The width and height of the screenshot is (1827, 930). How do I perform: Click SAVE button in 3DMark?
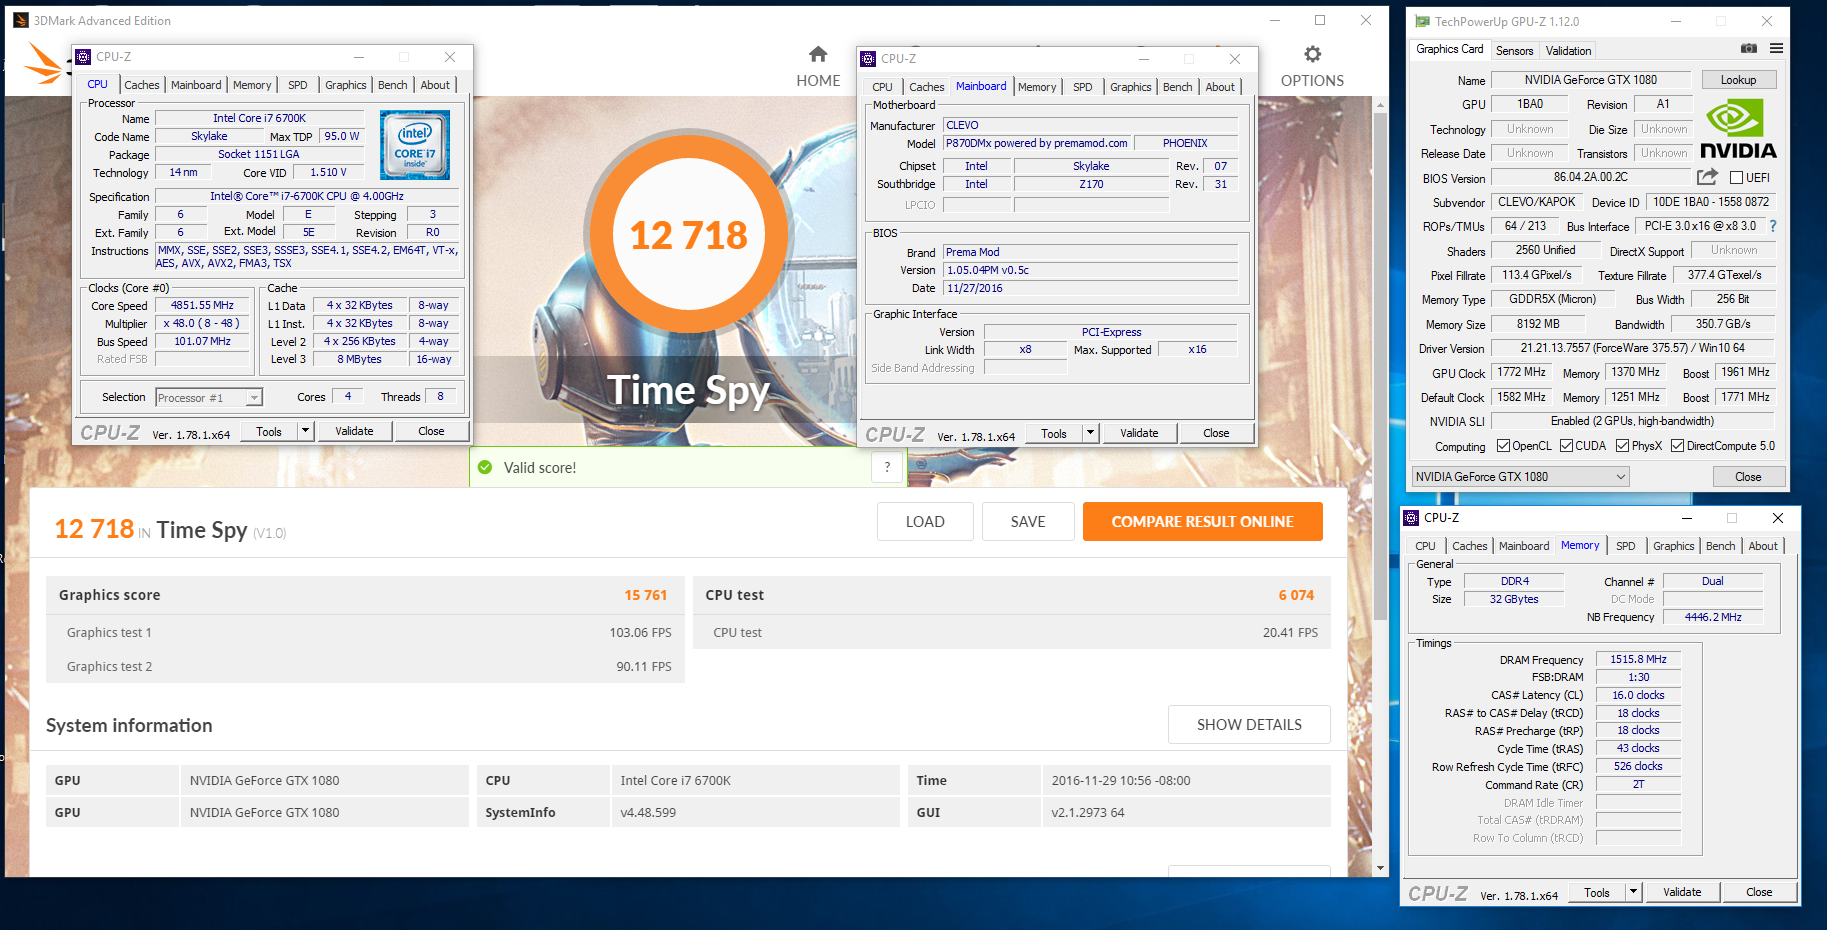(x=1028, y=522)
